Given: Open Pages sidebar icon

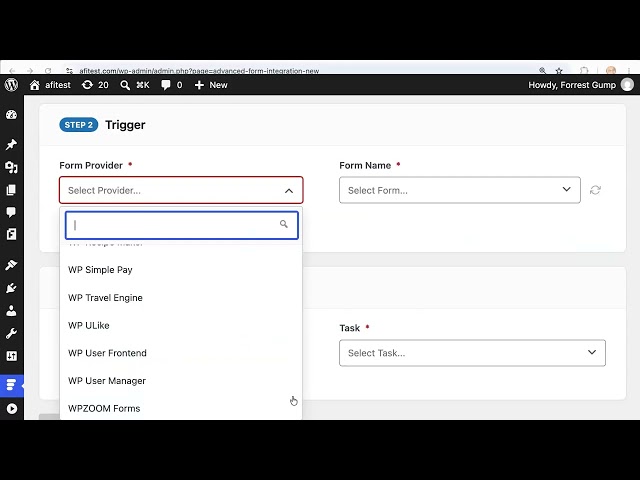Looking at the screenshot, I should (x=11, y=190).
